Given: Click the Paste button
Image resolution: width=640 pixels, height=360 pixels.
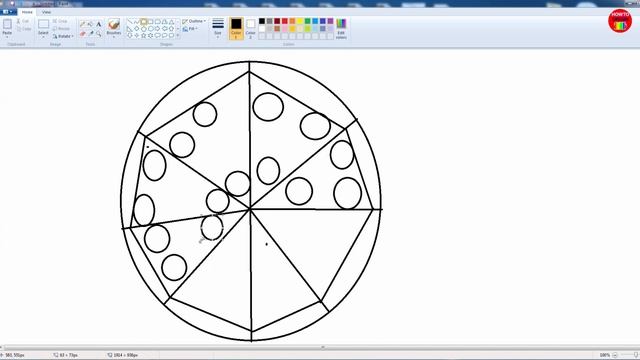Looking at the screenshot, I should [x=7, y=27].
